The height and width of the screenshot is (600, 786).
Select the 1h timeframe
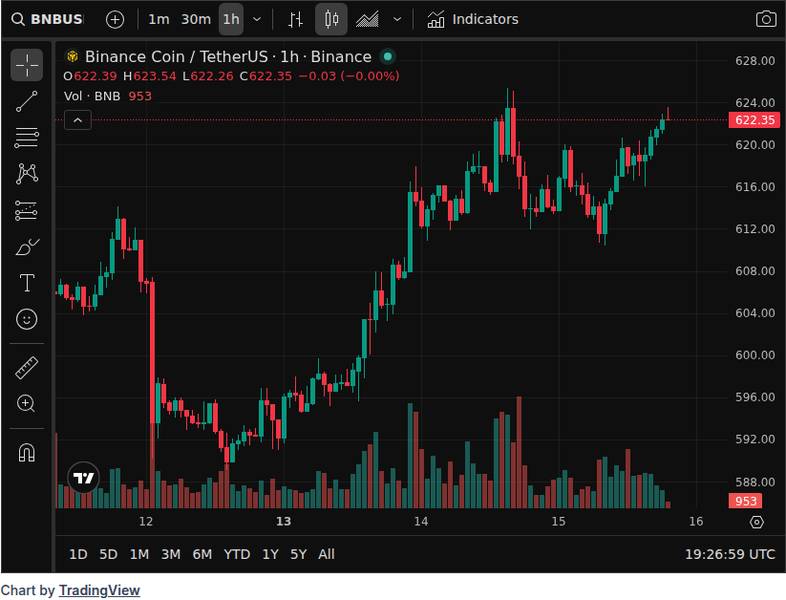(231, 20)
